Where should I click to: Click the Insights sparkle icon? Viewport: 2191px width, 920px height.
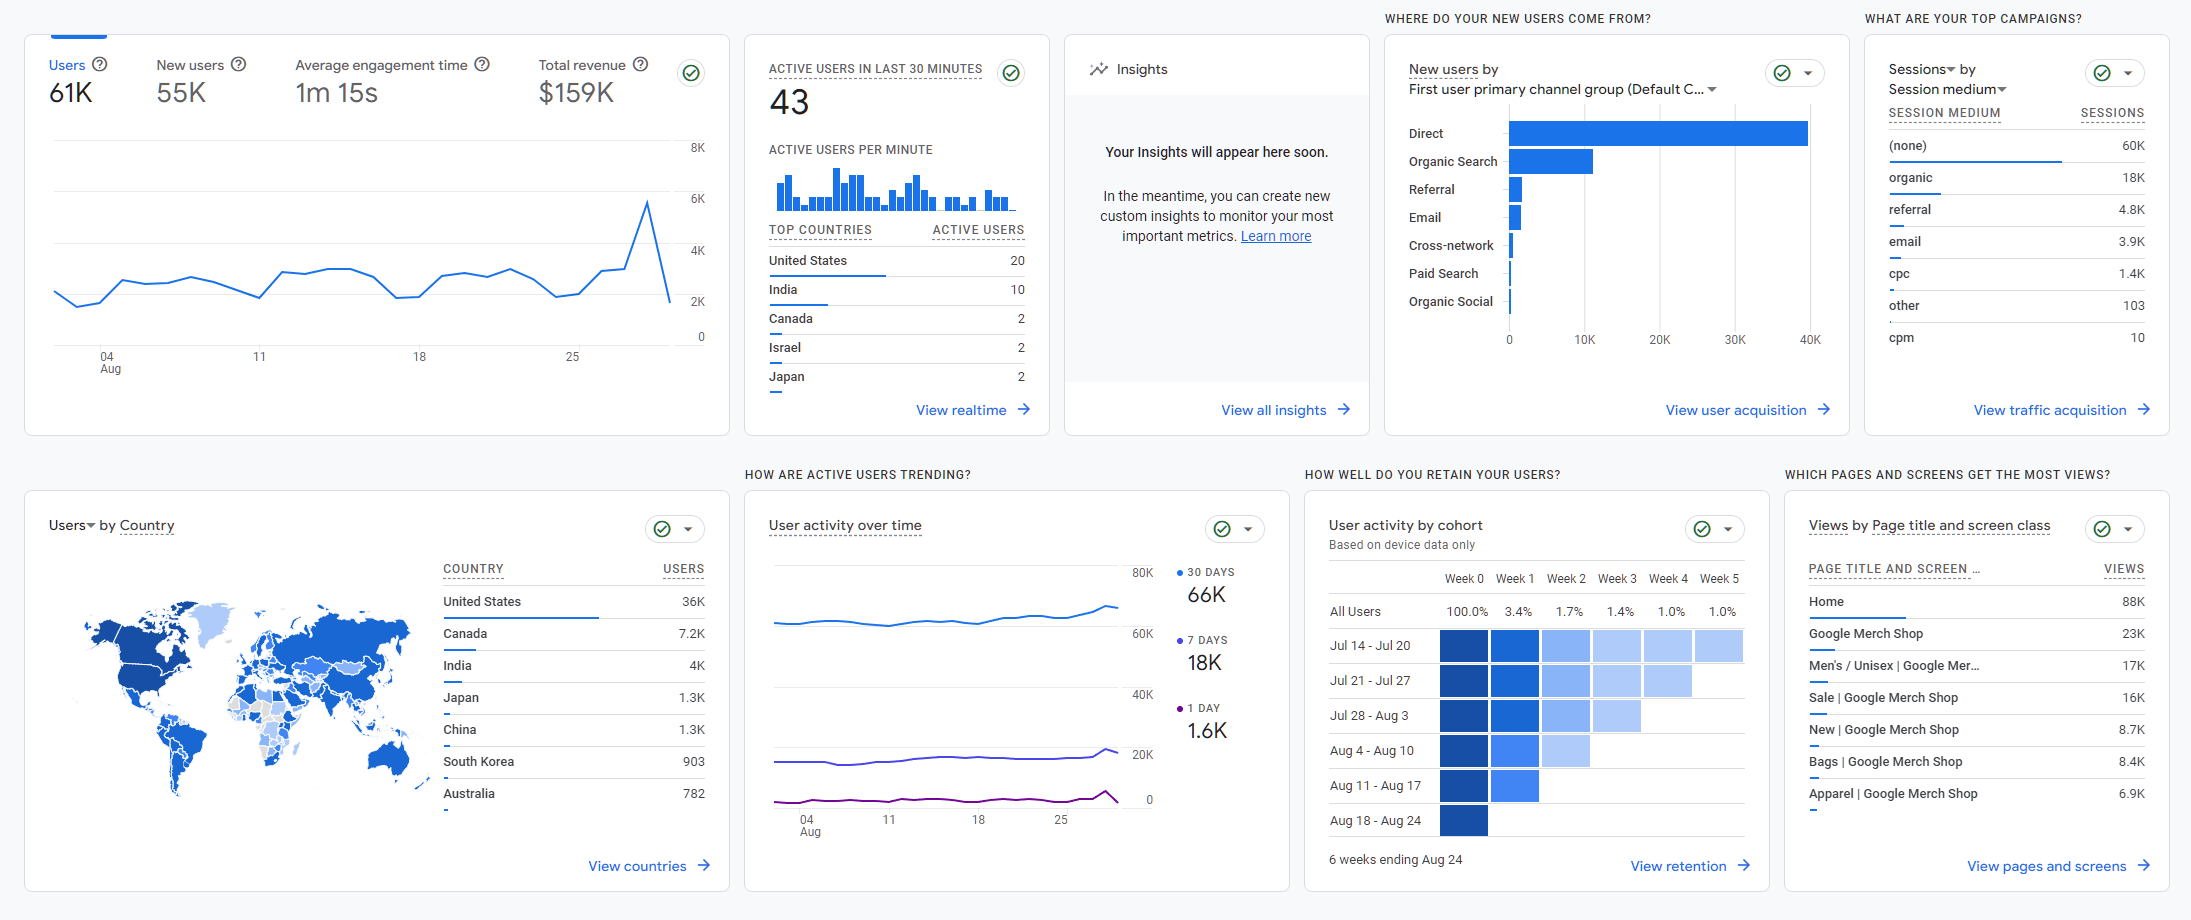point(1097,68)
